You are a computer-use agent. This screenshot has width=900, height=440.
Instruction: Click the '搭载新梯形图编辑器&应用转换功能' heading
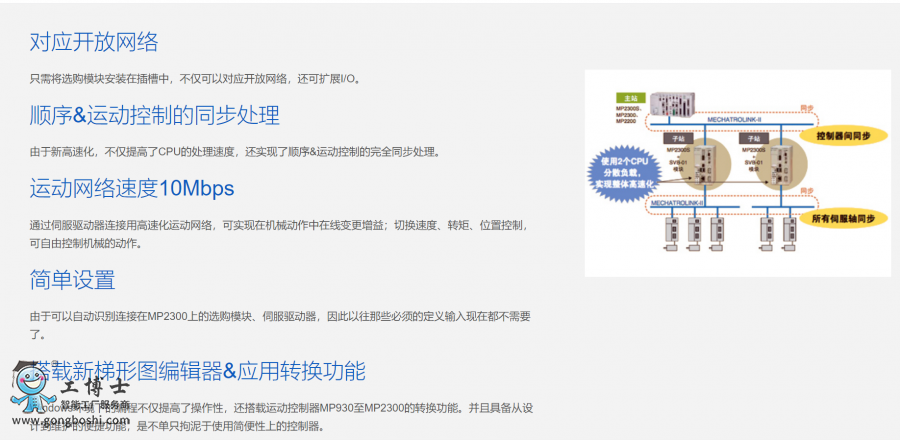click(x=200, y=371)
